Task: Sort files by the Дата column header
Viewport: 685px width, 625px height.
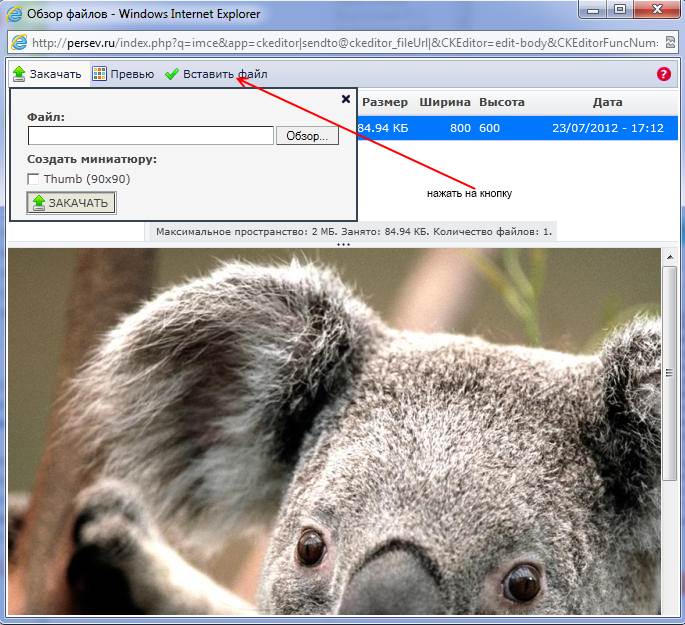Action: [607, 102]
